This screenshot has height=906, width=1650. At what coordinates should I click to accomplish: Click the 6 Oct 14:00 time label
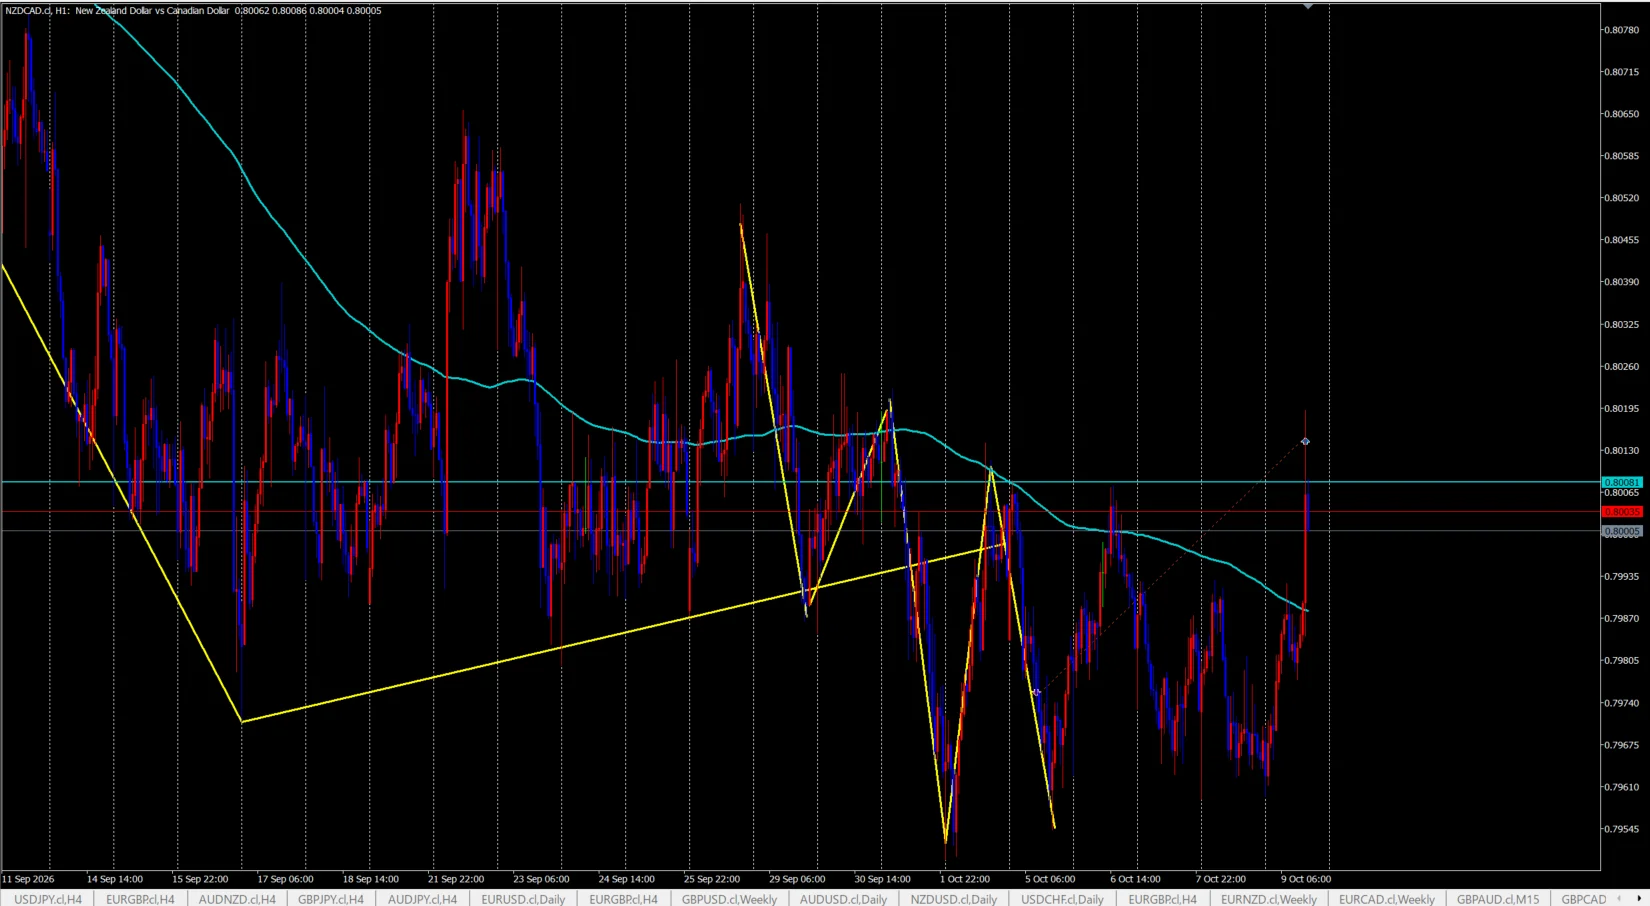click(x=1135, y=879)
